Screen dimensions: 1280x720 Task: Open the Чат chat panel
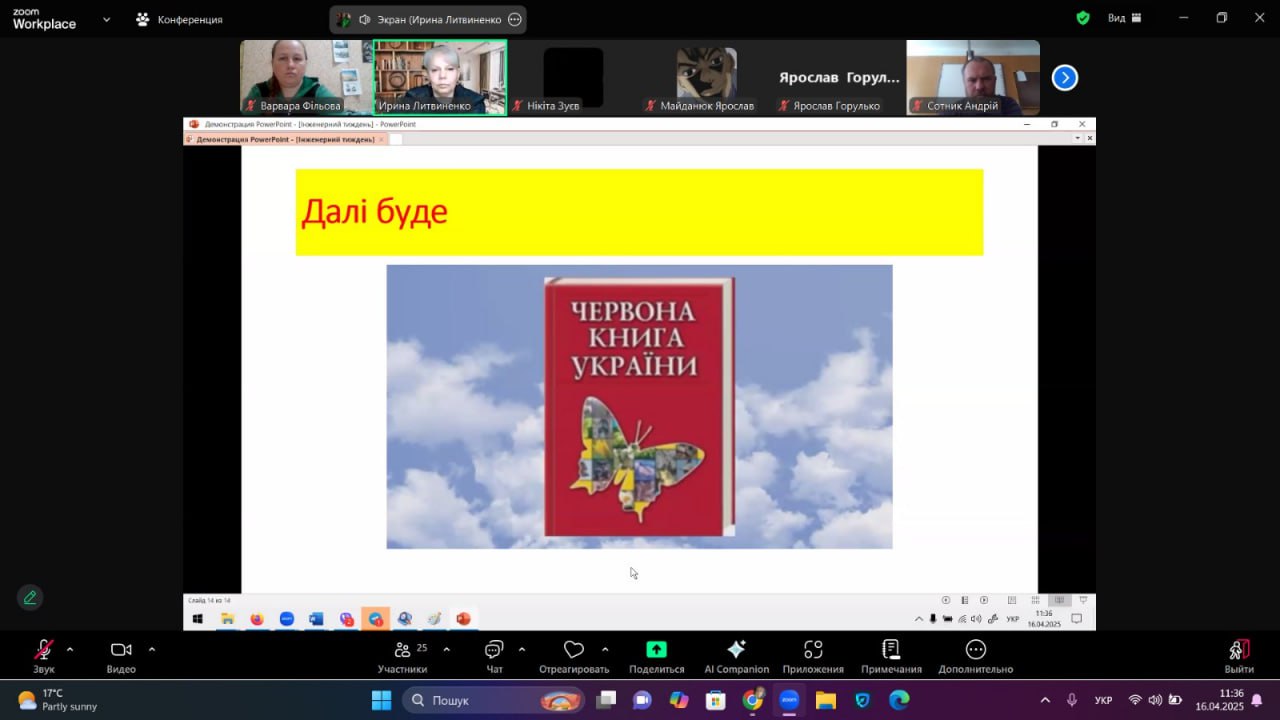coord(494,656)
